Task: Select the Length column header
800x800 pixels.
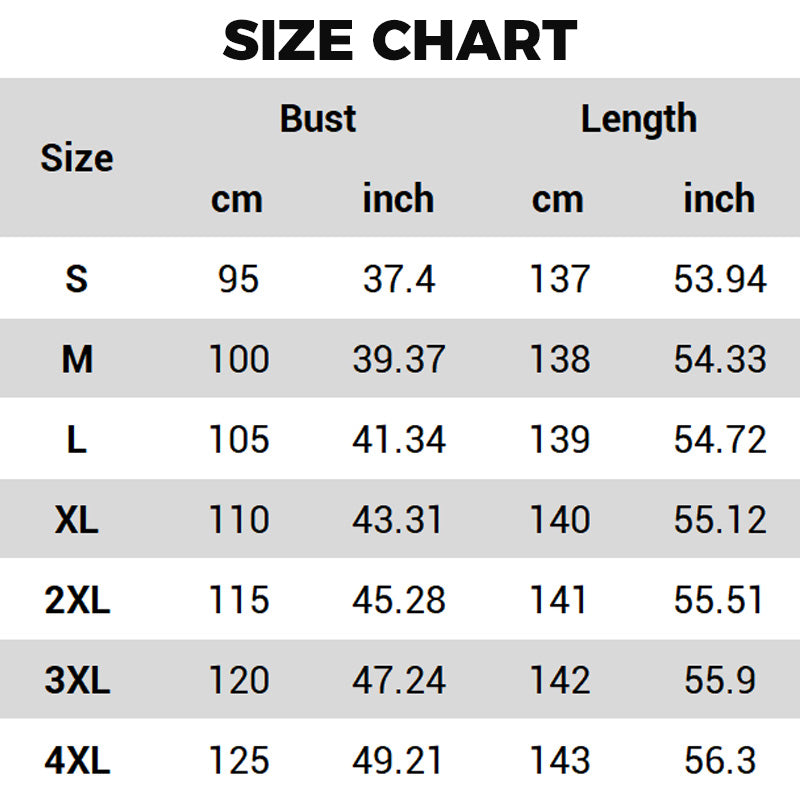Action: point(639,119)
